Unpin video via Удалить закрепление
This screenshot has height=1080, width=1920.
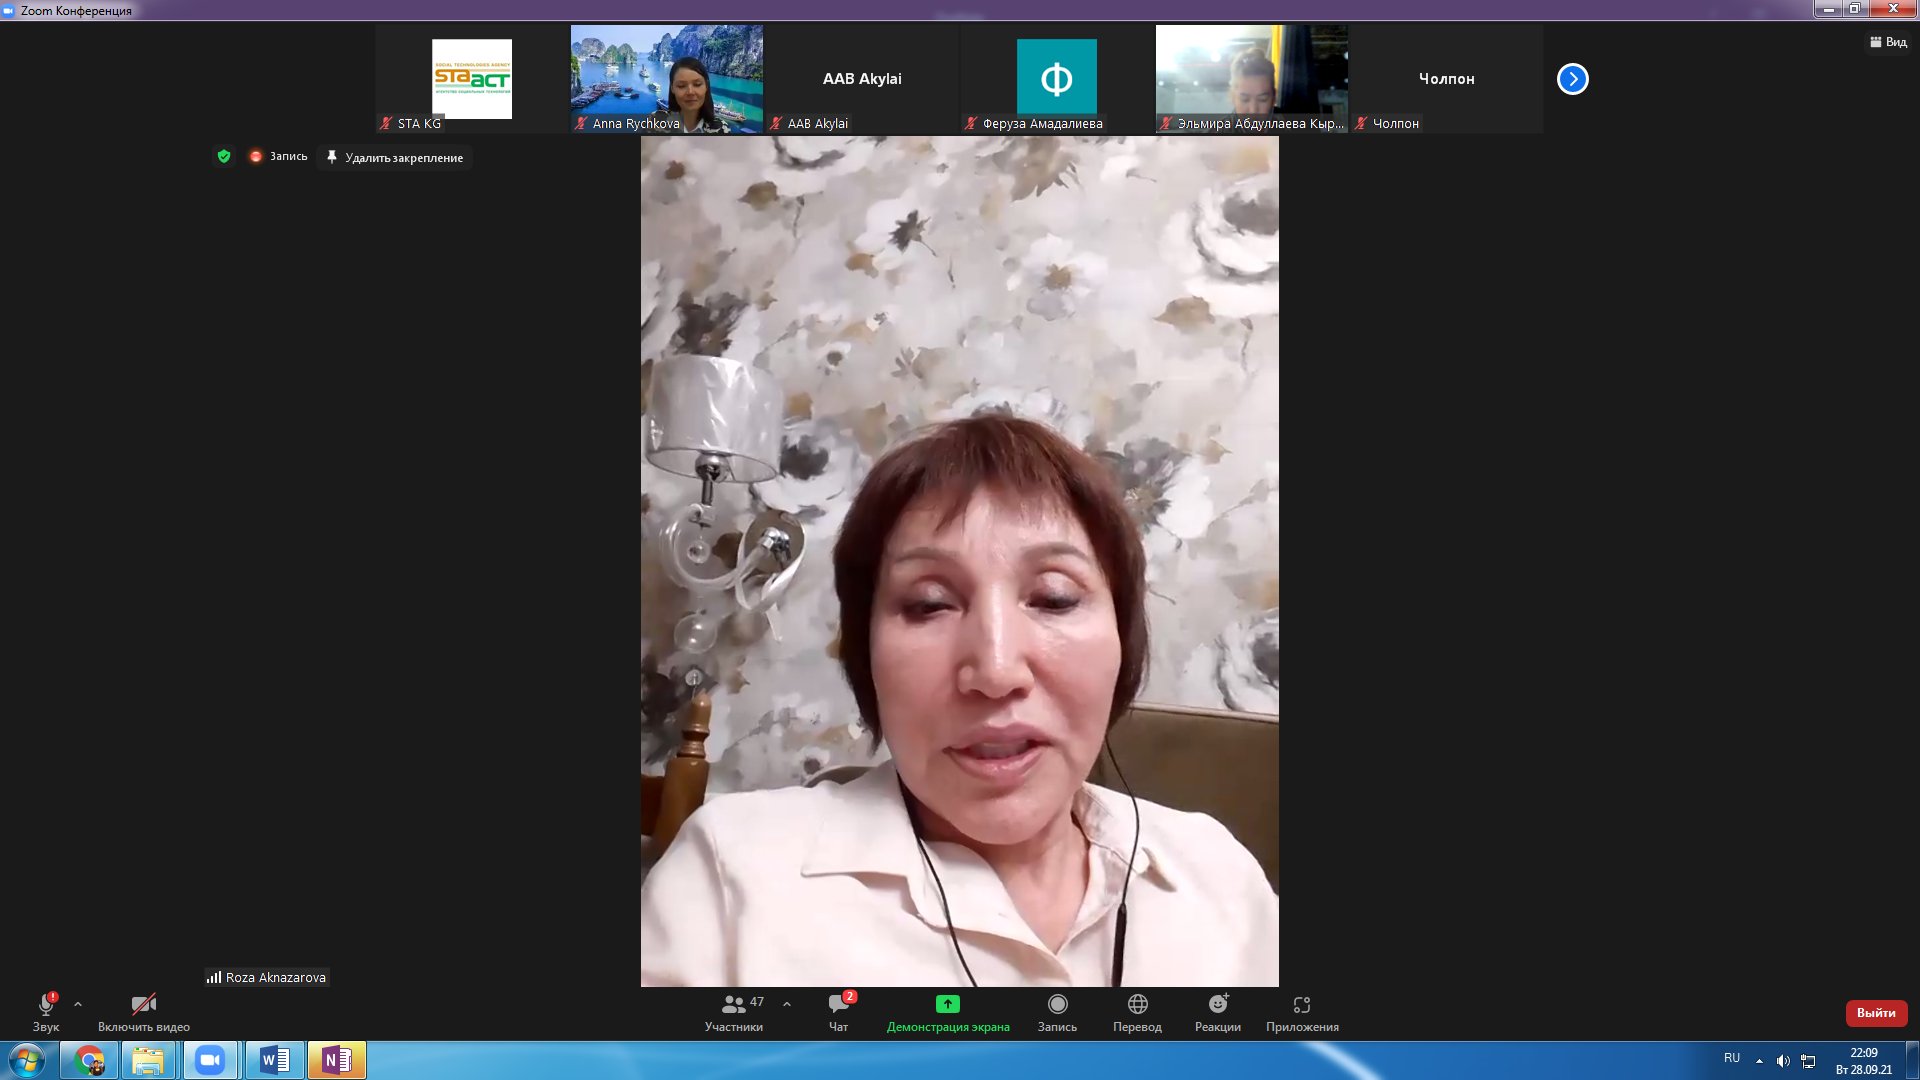point(395,157)
